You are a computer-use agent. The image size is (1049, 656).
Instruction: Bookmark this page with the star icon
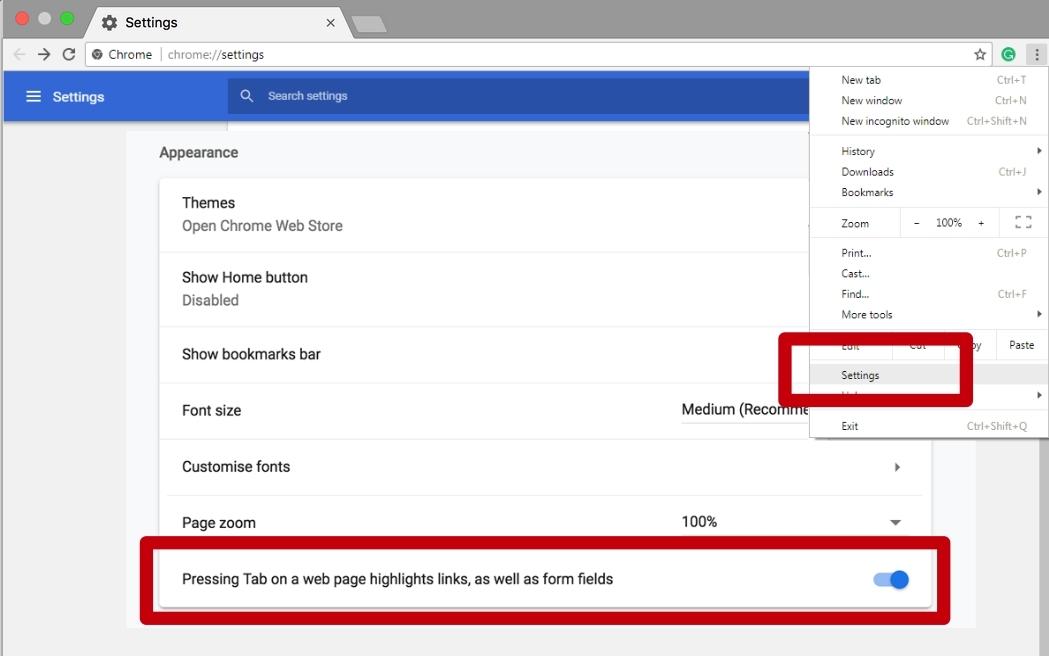click(980, 55)
